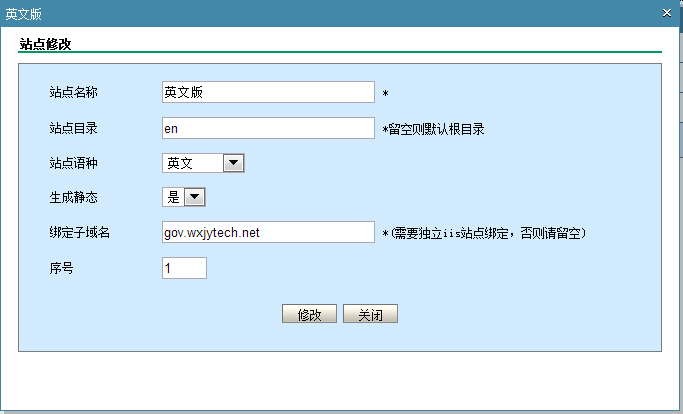Click the 留空则默认根目录 hint text
This screenshot has width=683, height=414.
pos(436,129)
